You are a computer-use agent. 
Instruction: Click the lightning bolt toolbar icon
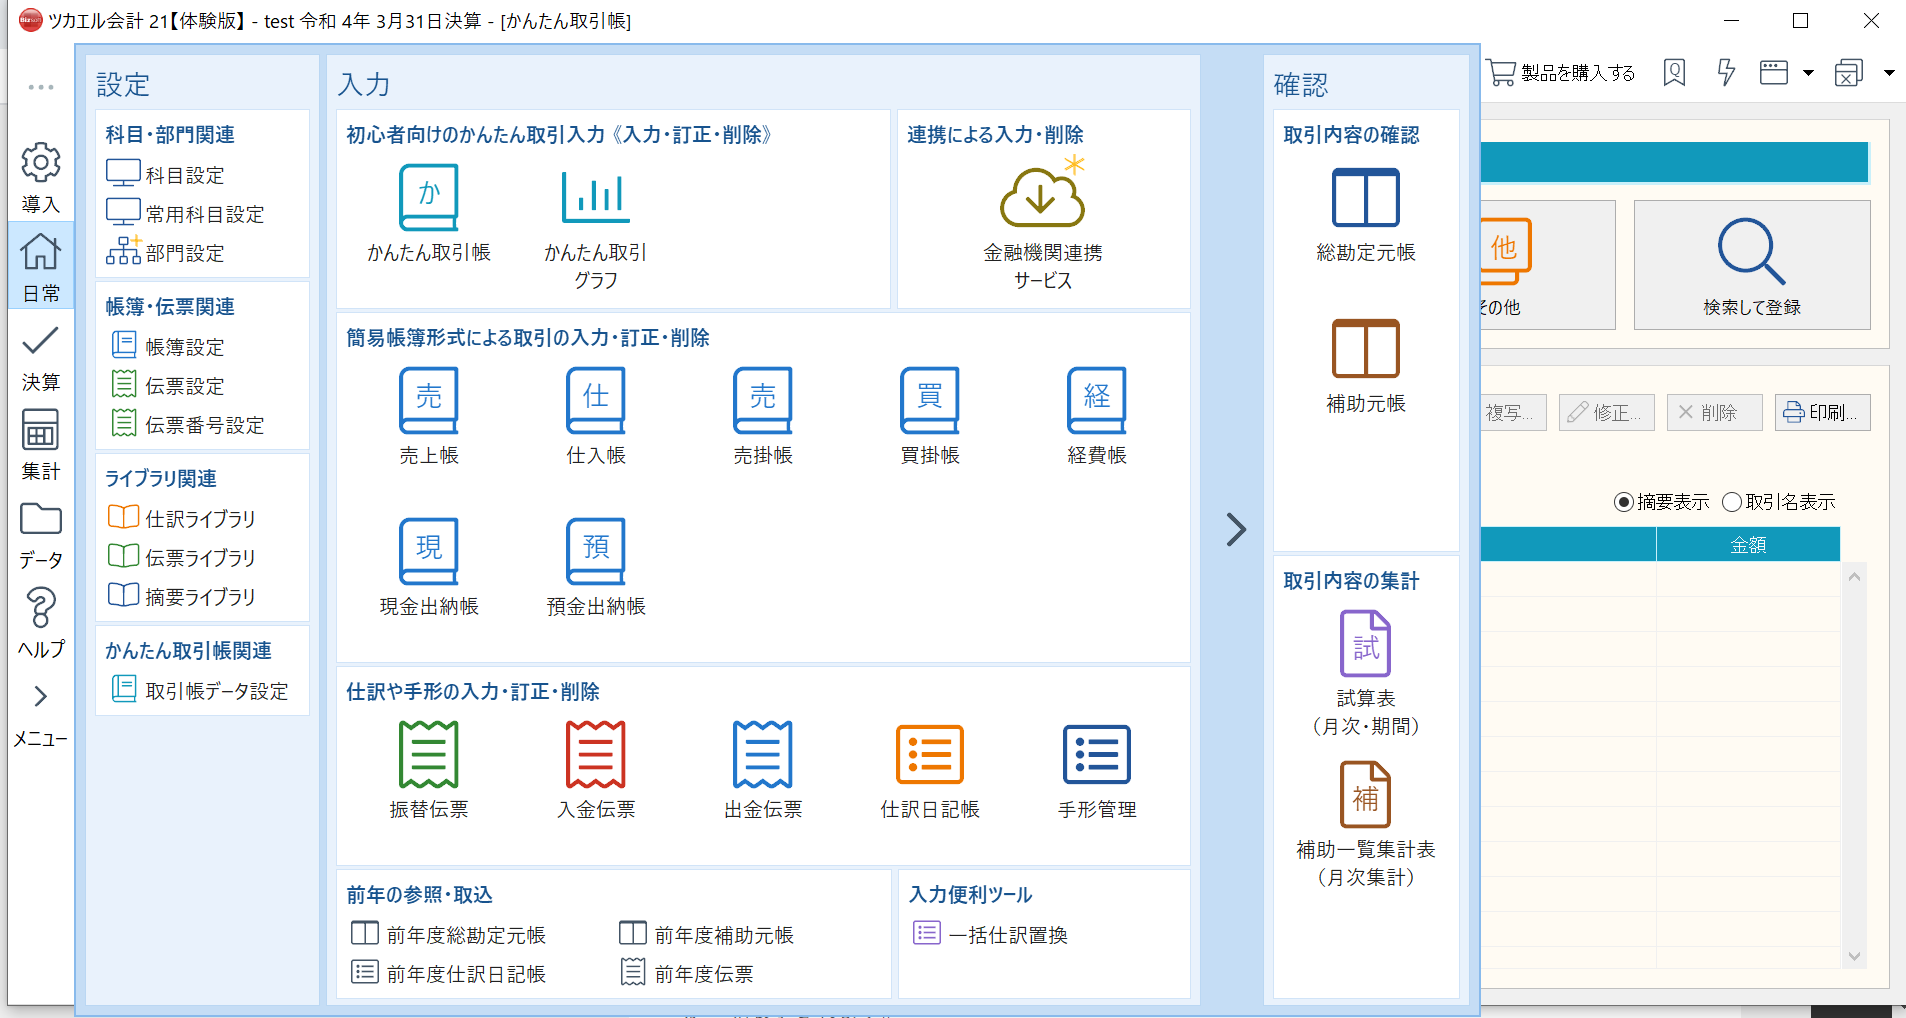pyautogui.click(x=1726, y=72)
